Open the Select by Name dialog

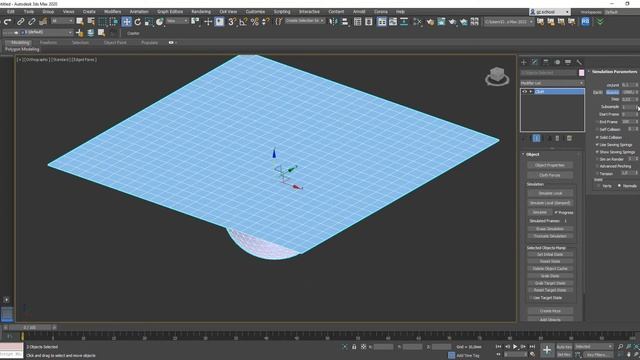pyautogui.click(x=91, y=22)
